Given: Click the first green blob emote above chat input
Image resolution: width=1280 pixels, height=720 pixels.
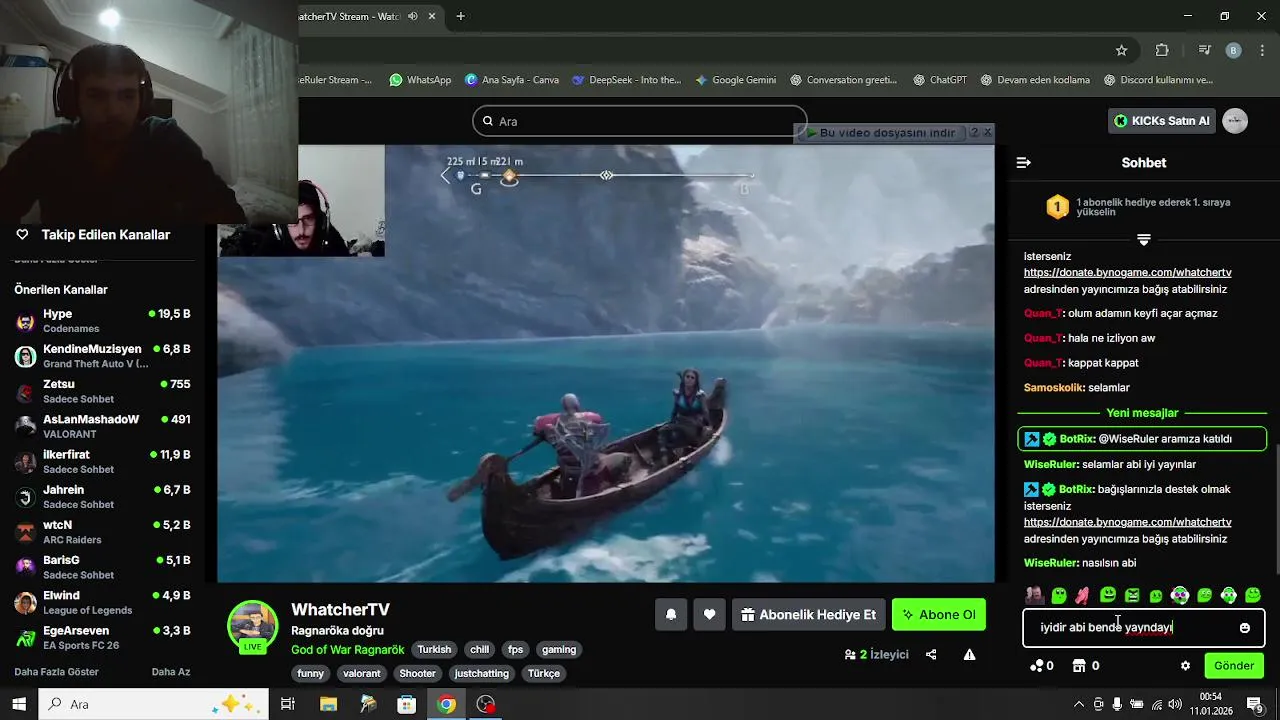Looking at the screenshot, I should (x=1059, y=596).
